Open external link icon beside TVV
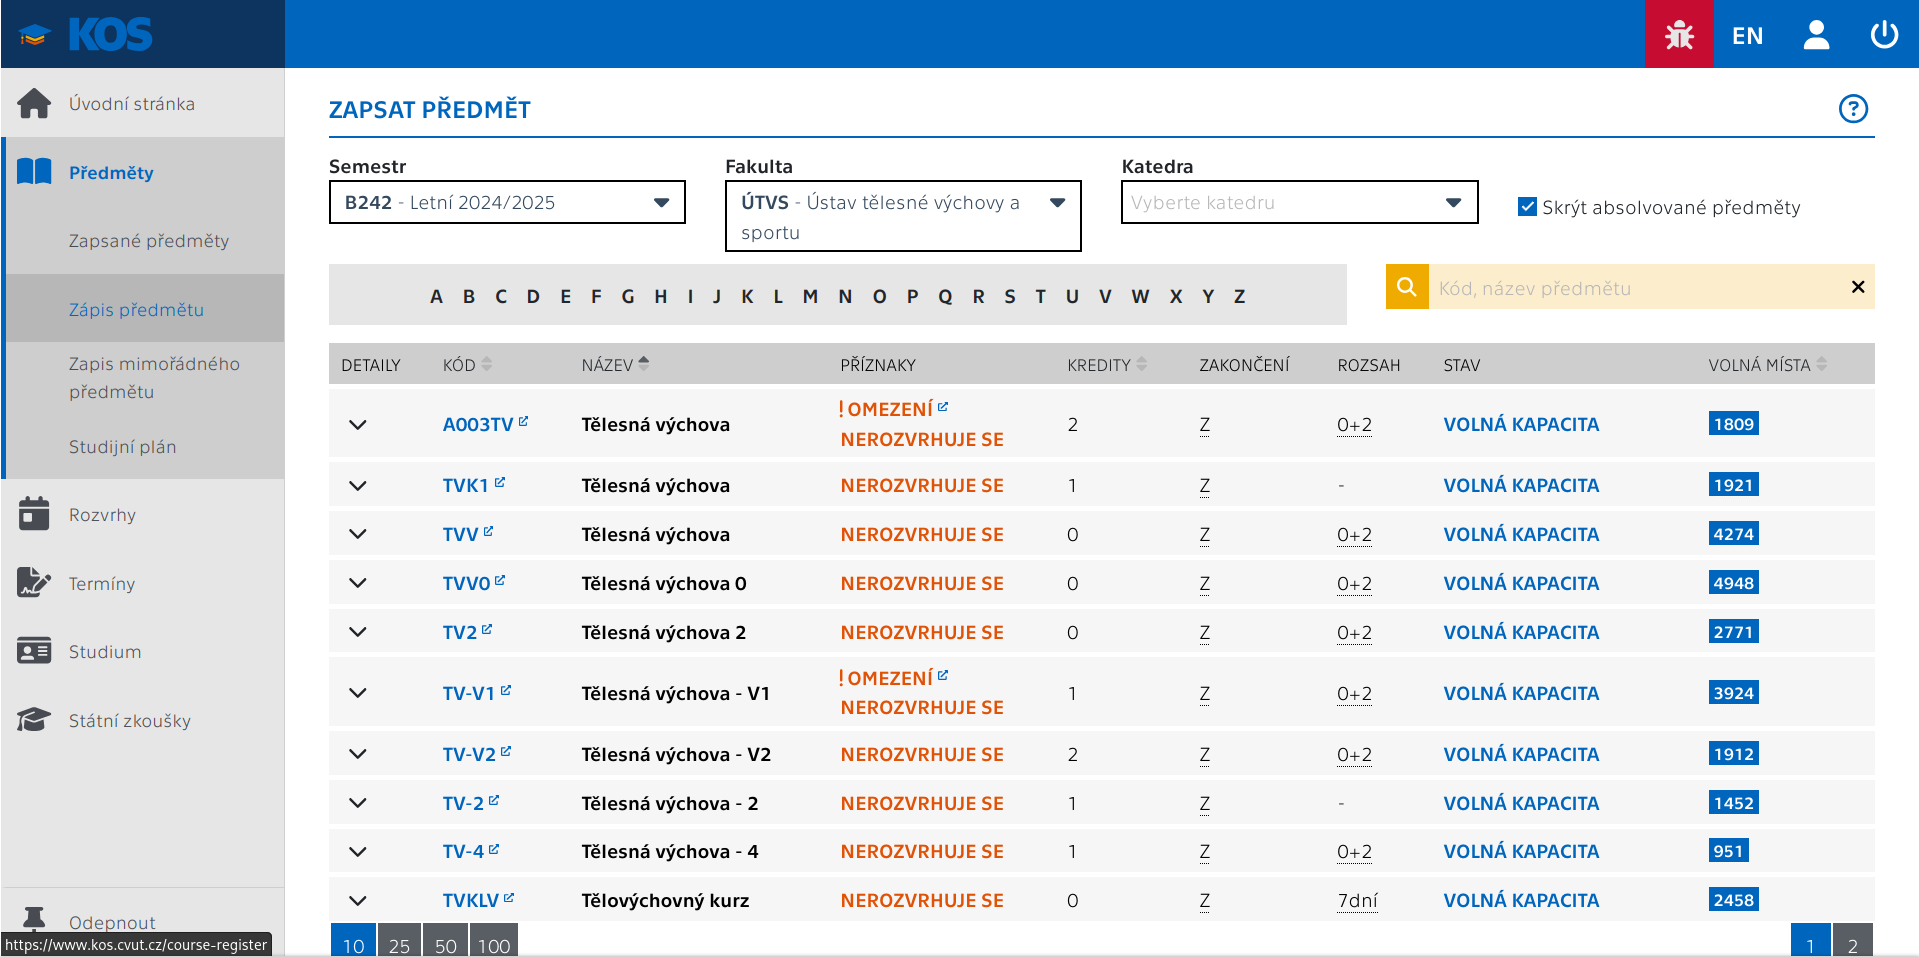Image resolution: width=1919 pixels, height=957 pixels. pos(488,531)
